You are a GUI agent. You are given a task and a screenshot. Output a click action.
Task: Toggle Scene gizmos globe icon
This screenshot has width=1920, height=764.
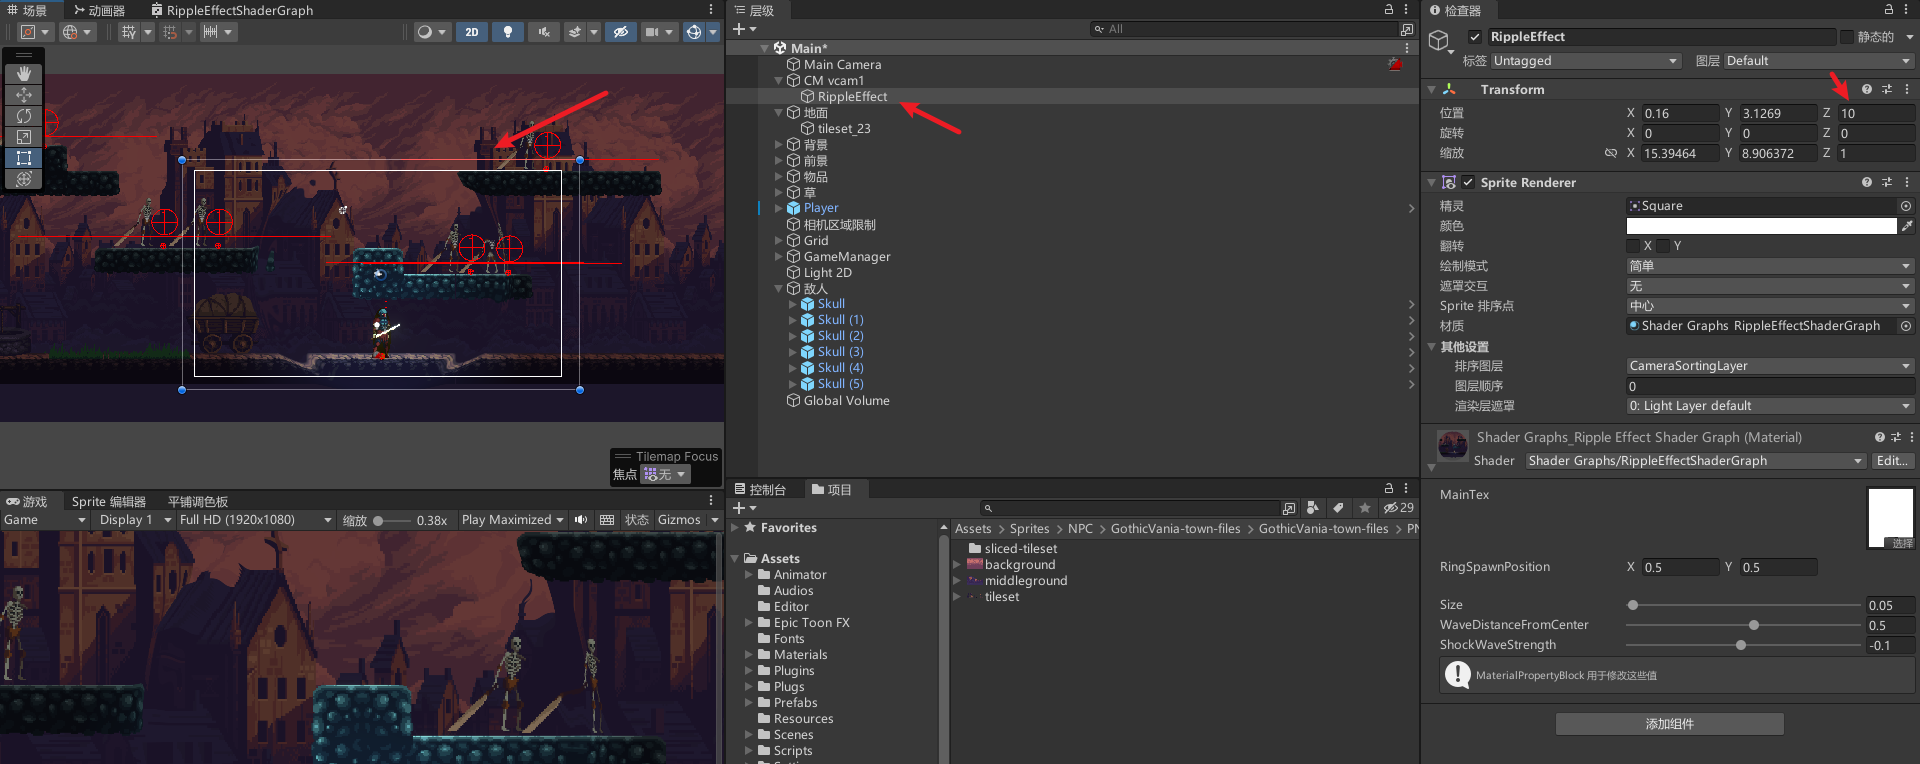coord(694,32)
